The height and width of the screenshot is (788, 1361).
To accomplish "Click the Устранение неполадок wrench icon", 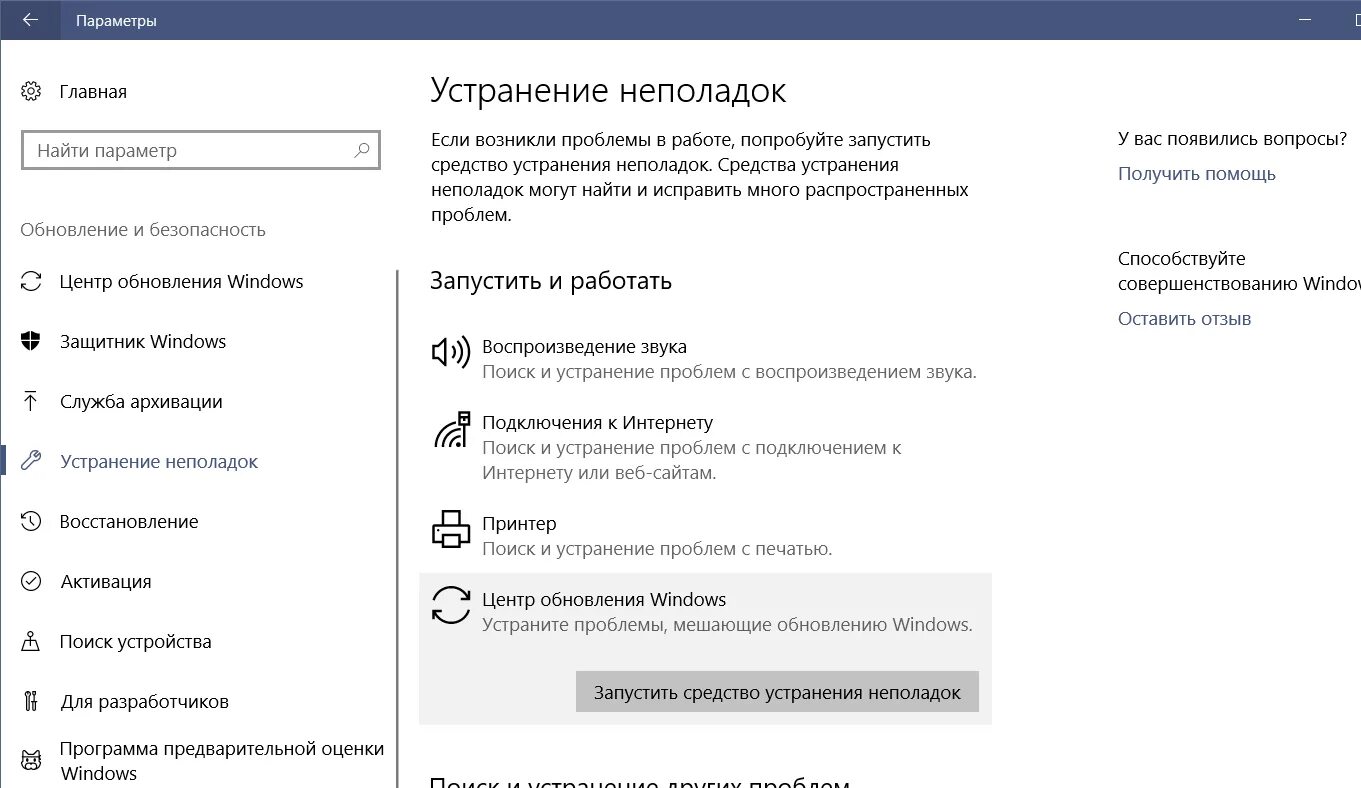I will 31,462.
